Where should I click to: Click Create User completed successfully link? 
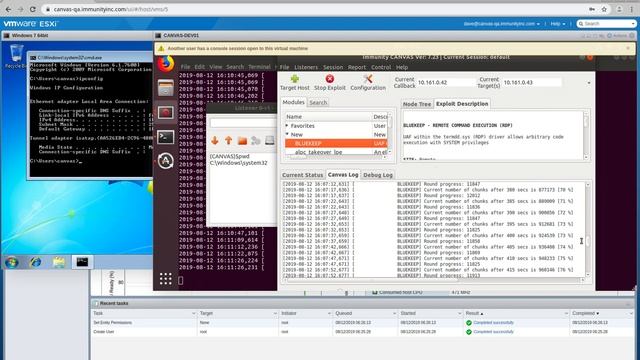tap(493, 332)
